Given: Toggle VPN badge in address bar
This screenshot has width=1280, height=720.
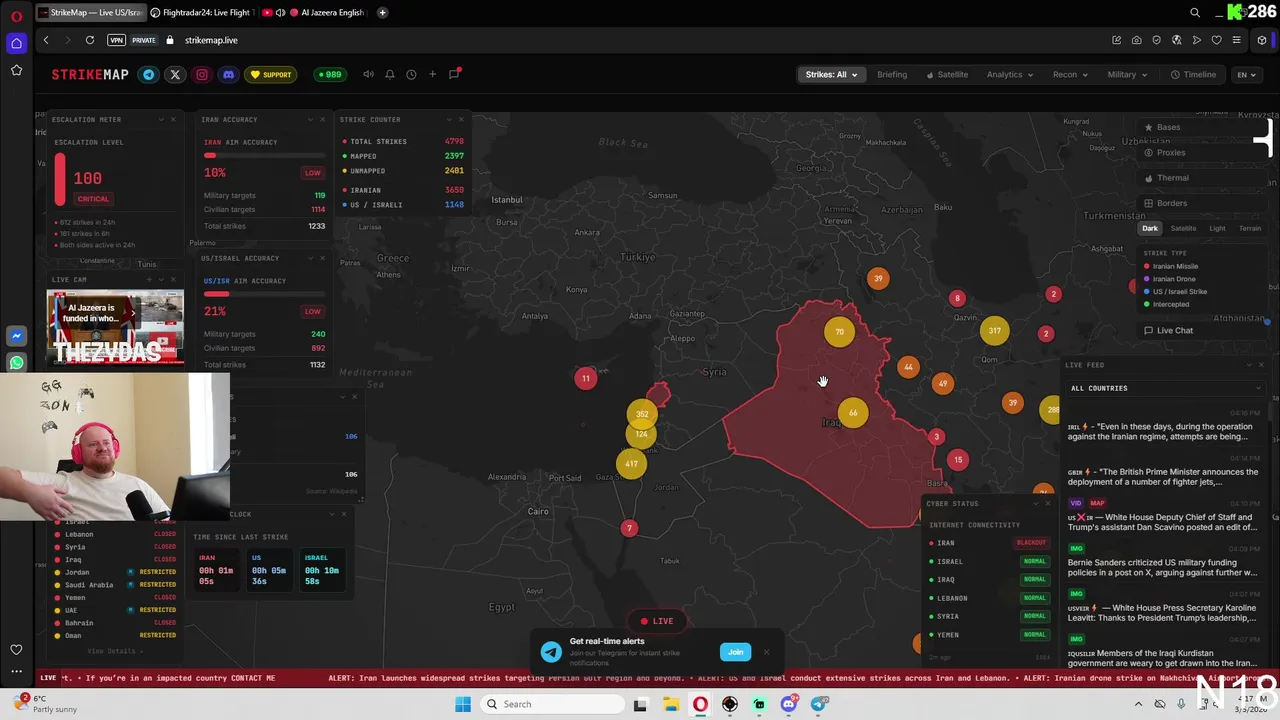Looking at the screenshot, I should coord(117,40).
